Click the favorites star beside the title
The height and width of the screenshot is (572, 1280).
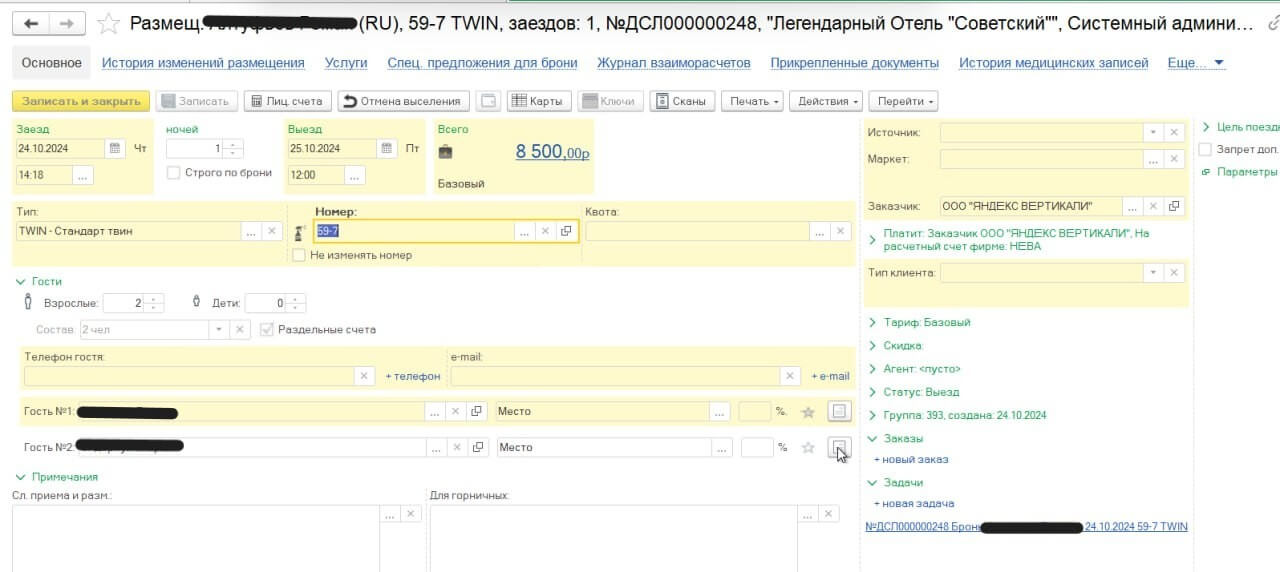[x=110, y=24]
